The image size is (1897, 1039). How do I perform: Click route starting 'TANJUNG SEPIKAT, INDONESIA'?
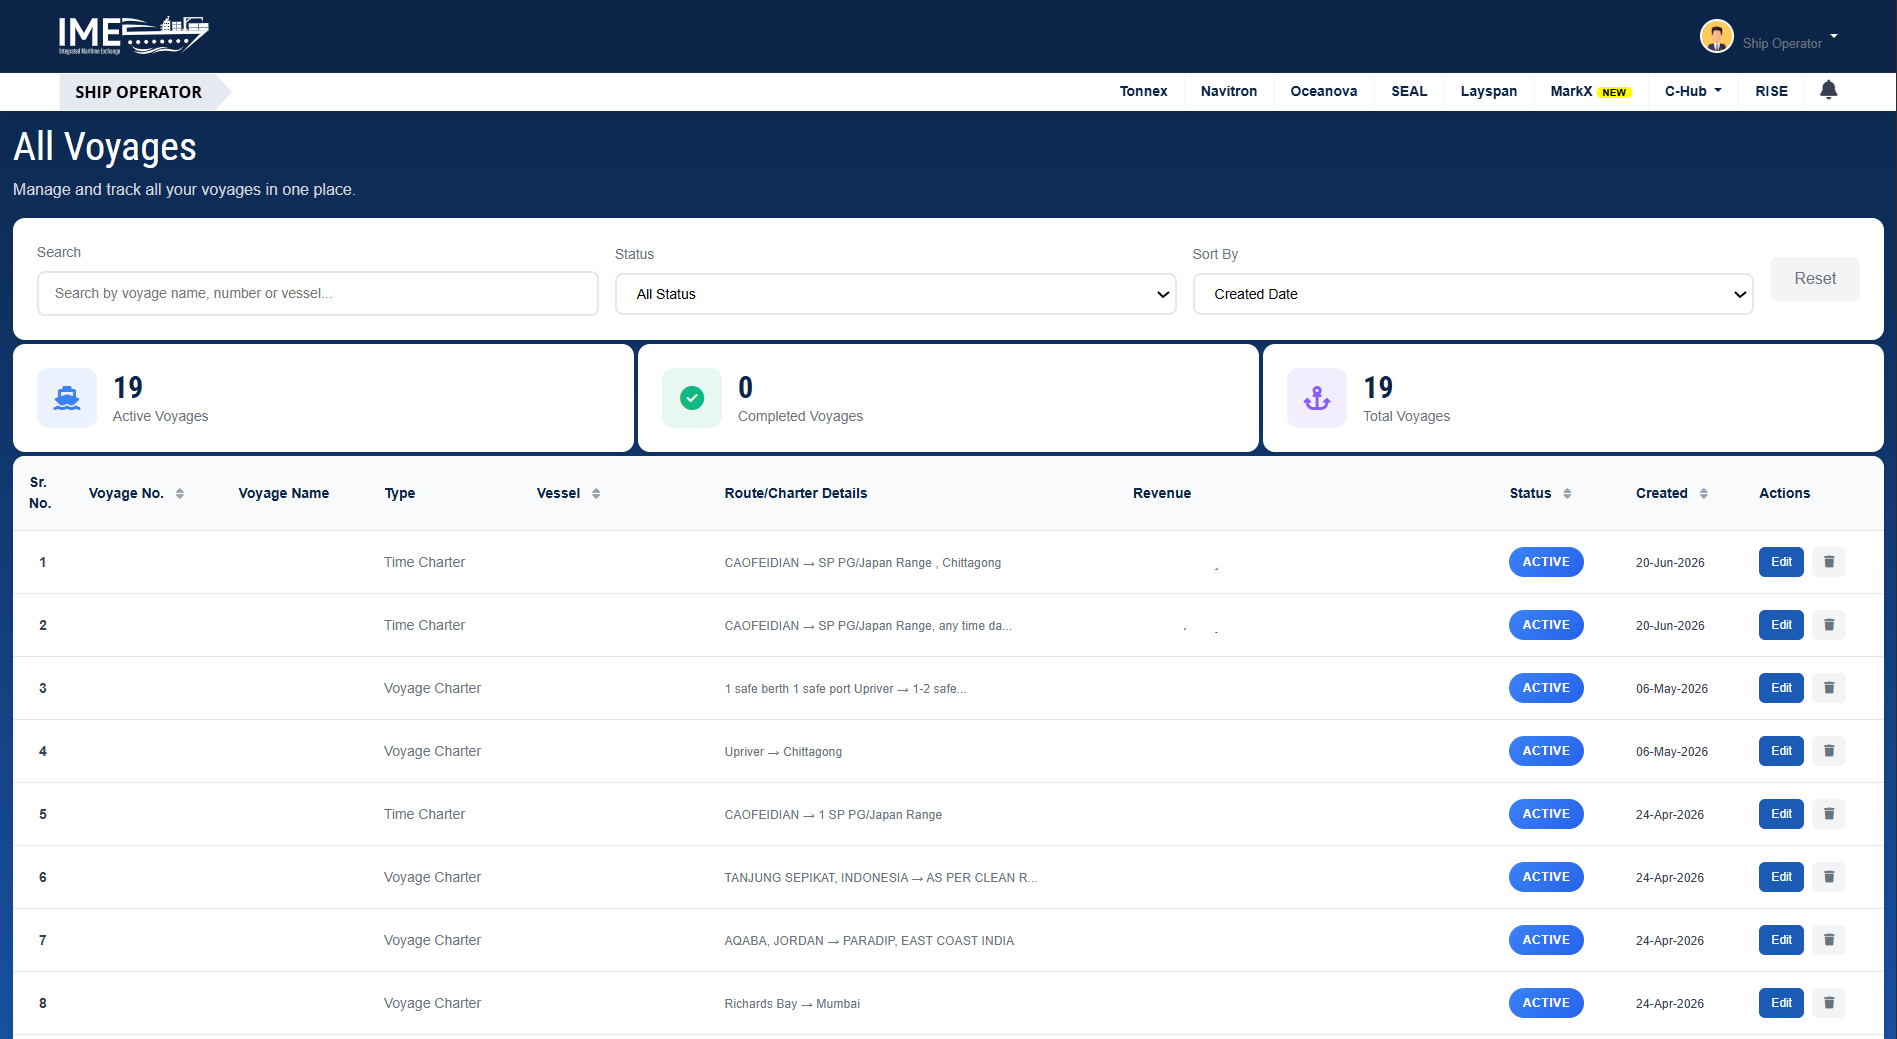(x=881, y=878)
